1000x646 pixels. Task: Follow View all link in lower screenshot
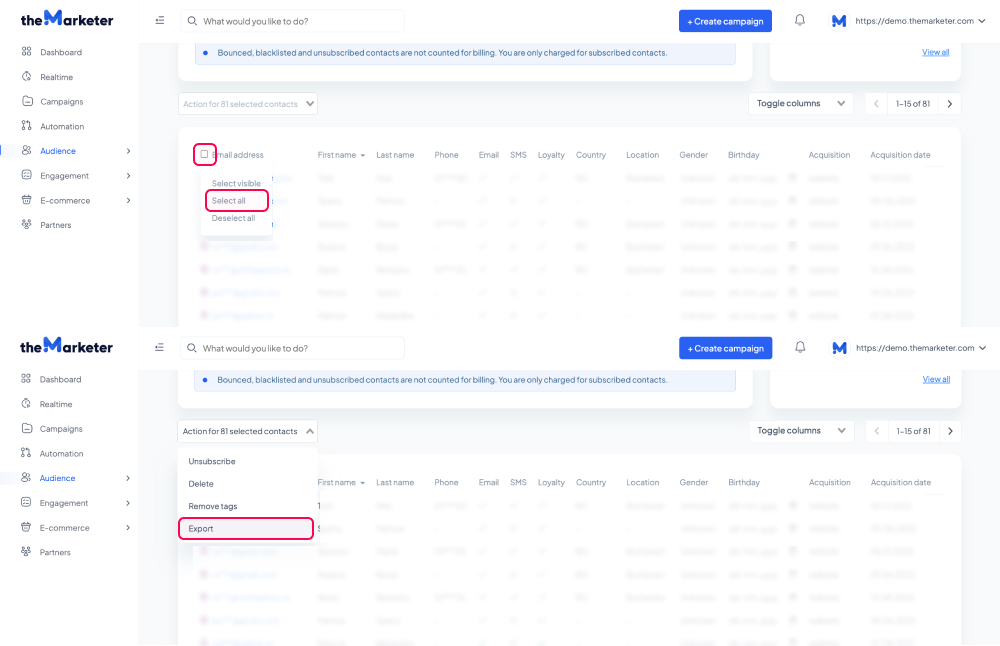pyautogui.click(x=936, y=379)
